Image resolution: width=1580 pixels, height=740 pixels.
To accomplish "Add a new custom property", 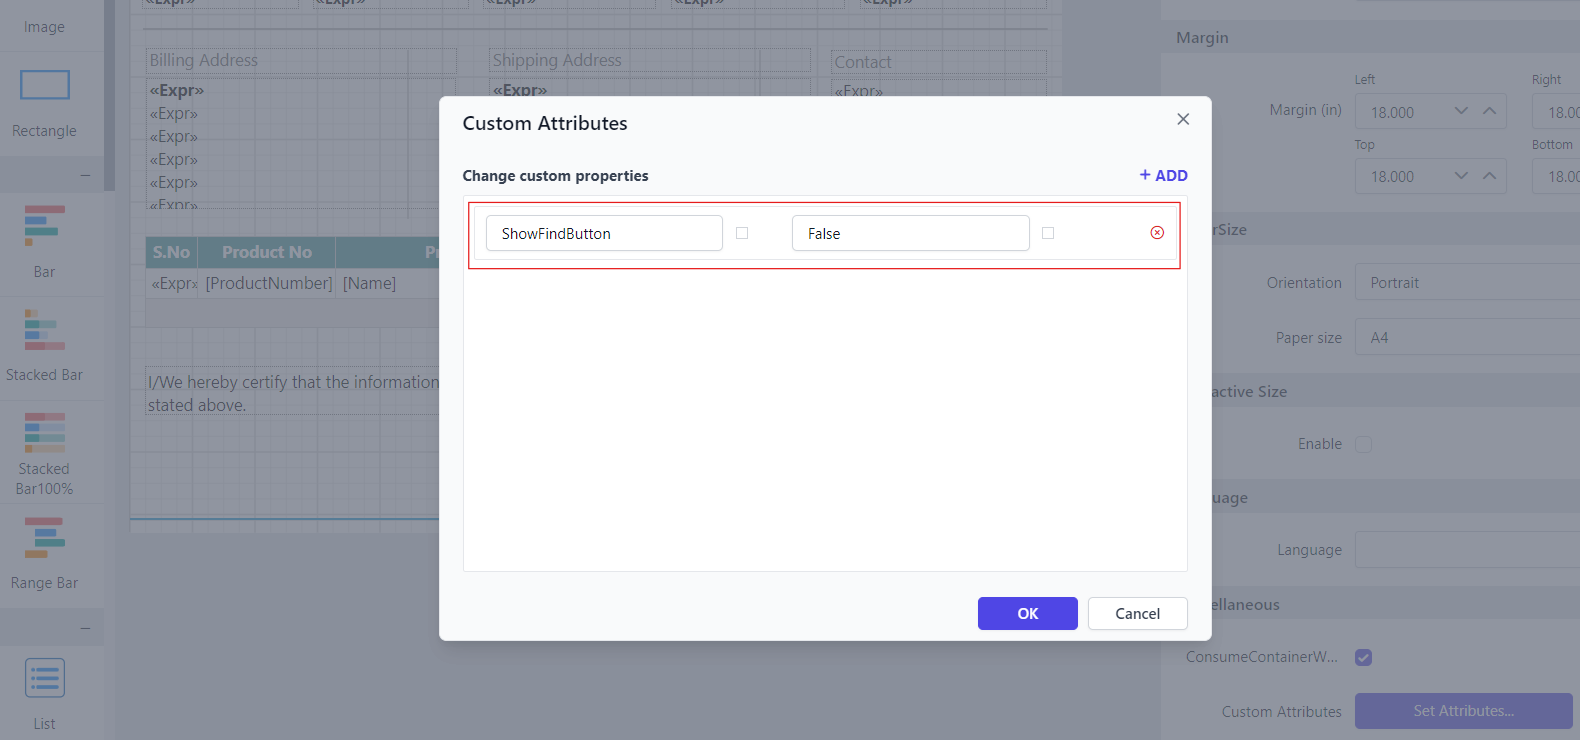I will coord(1164,175).
